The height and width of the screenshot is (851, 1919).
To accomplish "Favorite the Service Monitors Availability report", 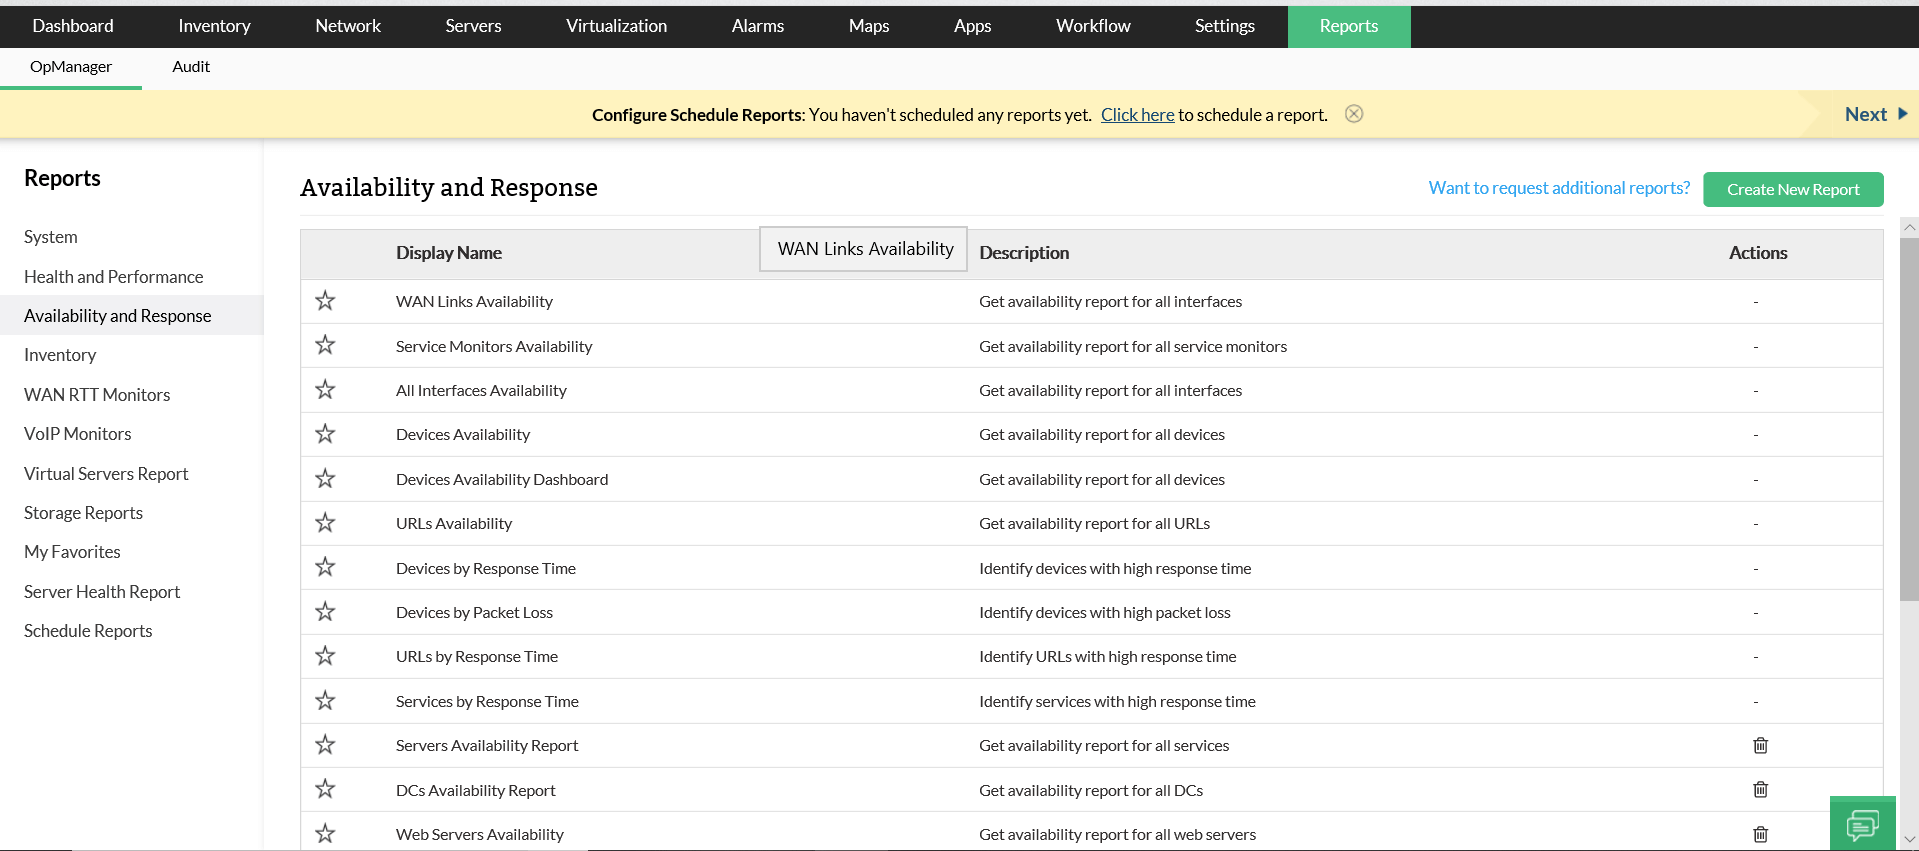I will pyautogui.click(x=325, y=345).
